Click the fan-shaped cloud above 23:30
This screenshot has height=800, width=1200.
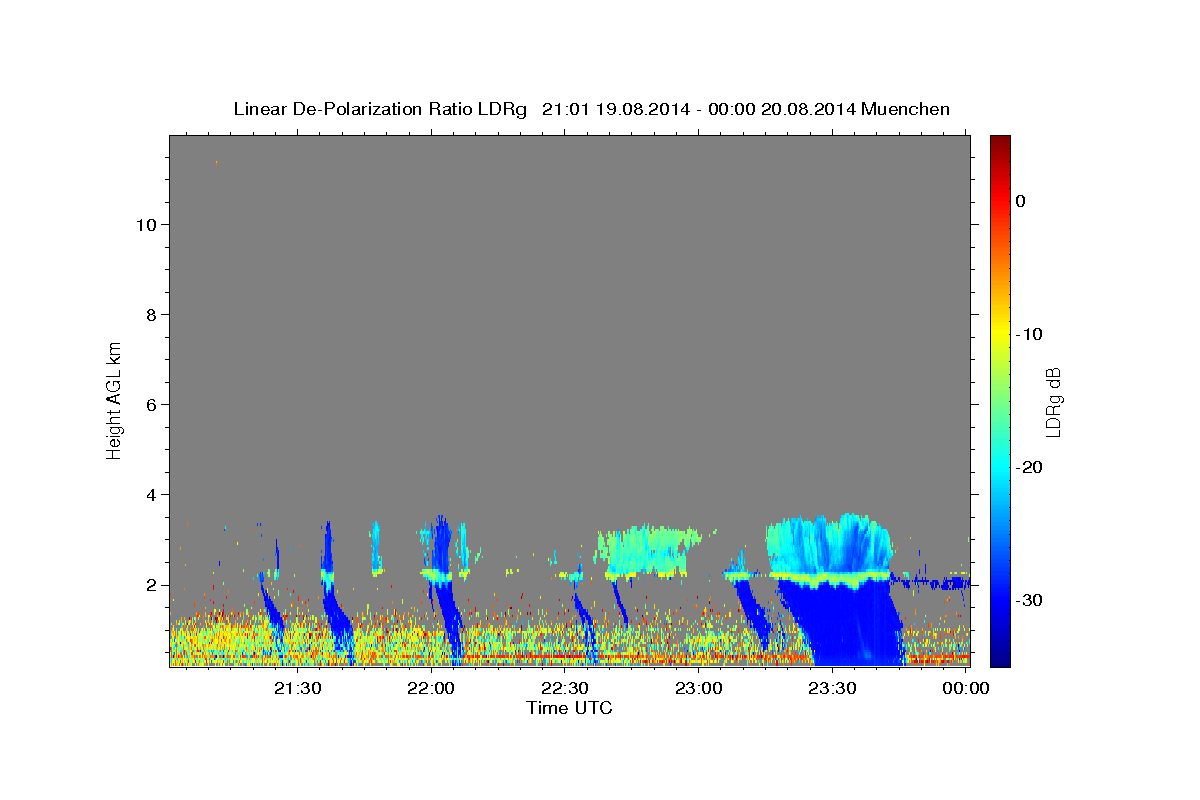(828, 545)
